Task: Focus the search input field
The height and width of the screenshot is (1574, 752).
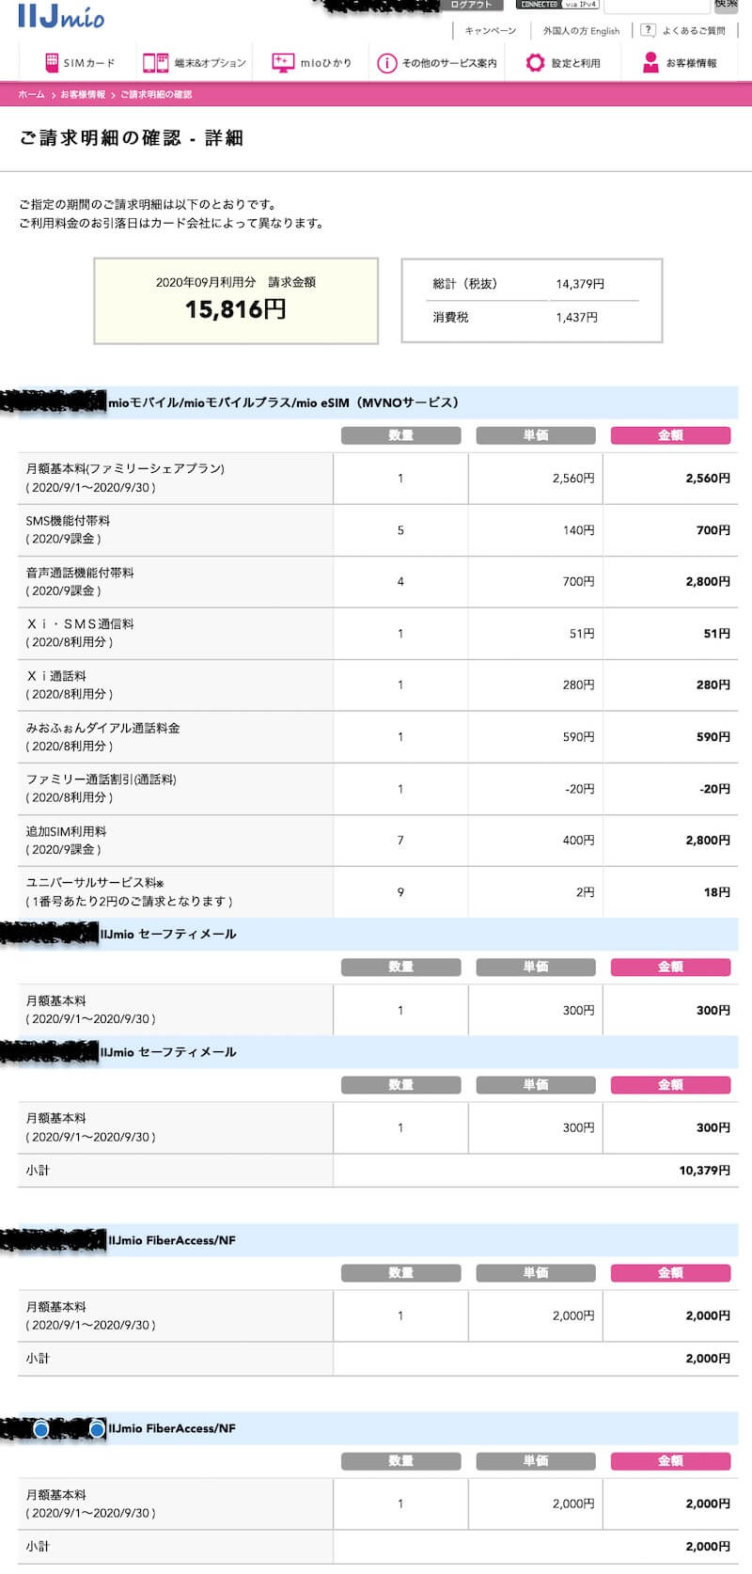Action: point(656,5)
